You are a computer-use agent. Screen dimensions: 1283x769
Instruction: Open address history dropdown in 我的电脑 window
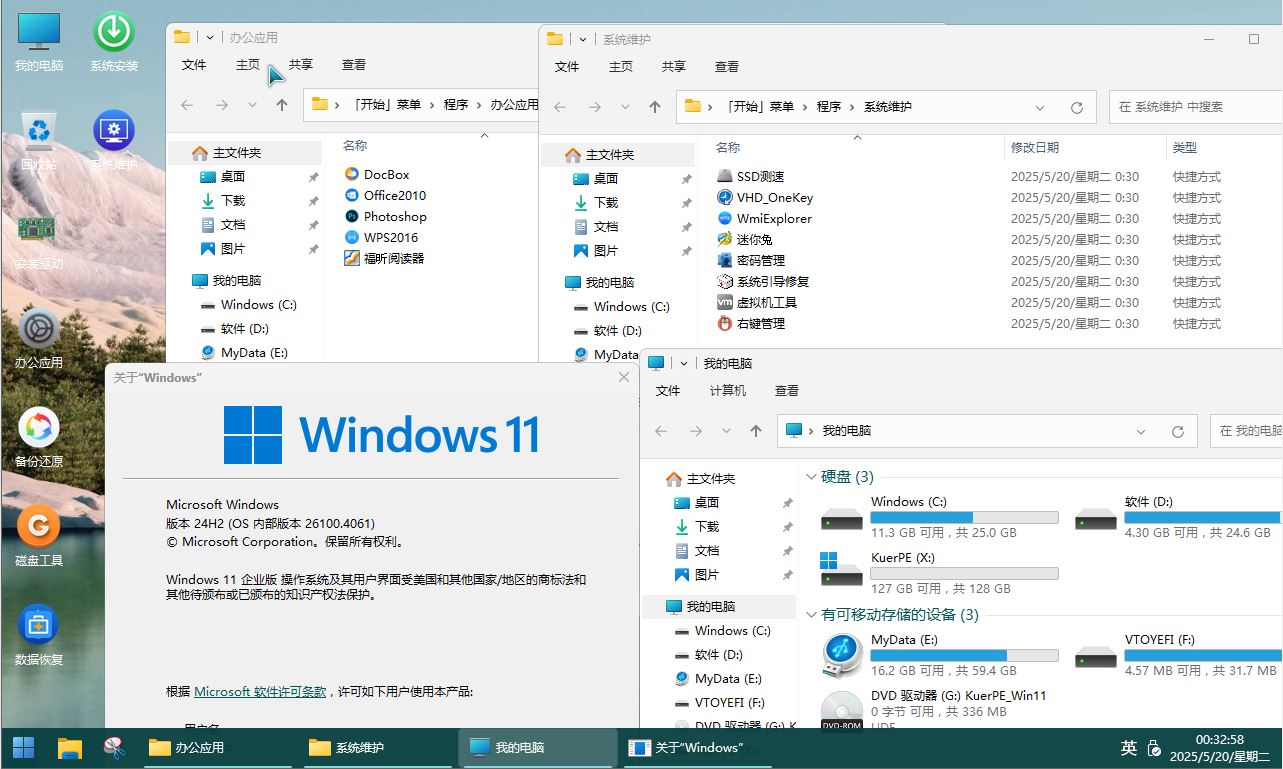pyautogui.click(x=1141, y=431)
